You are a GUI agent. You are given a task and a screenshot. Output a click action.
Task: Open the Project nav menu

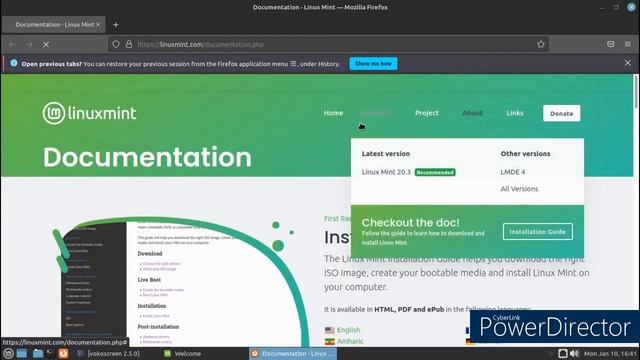pyautogui.click(x=427, y=113)
